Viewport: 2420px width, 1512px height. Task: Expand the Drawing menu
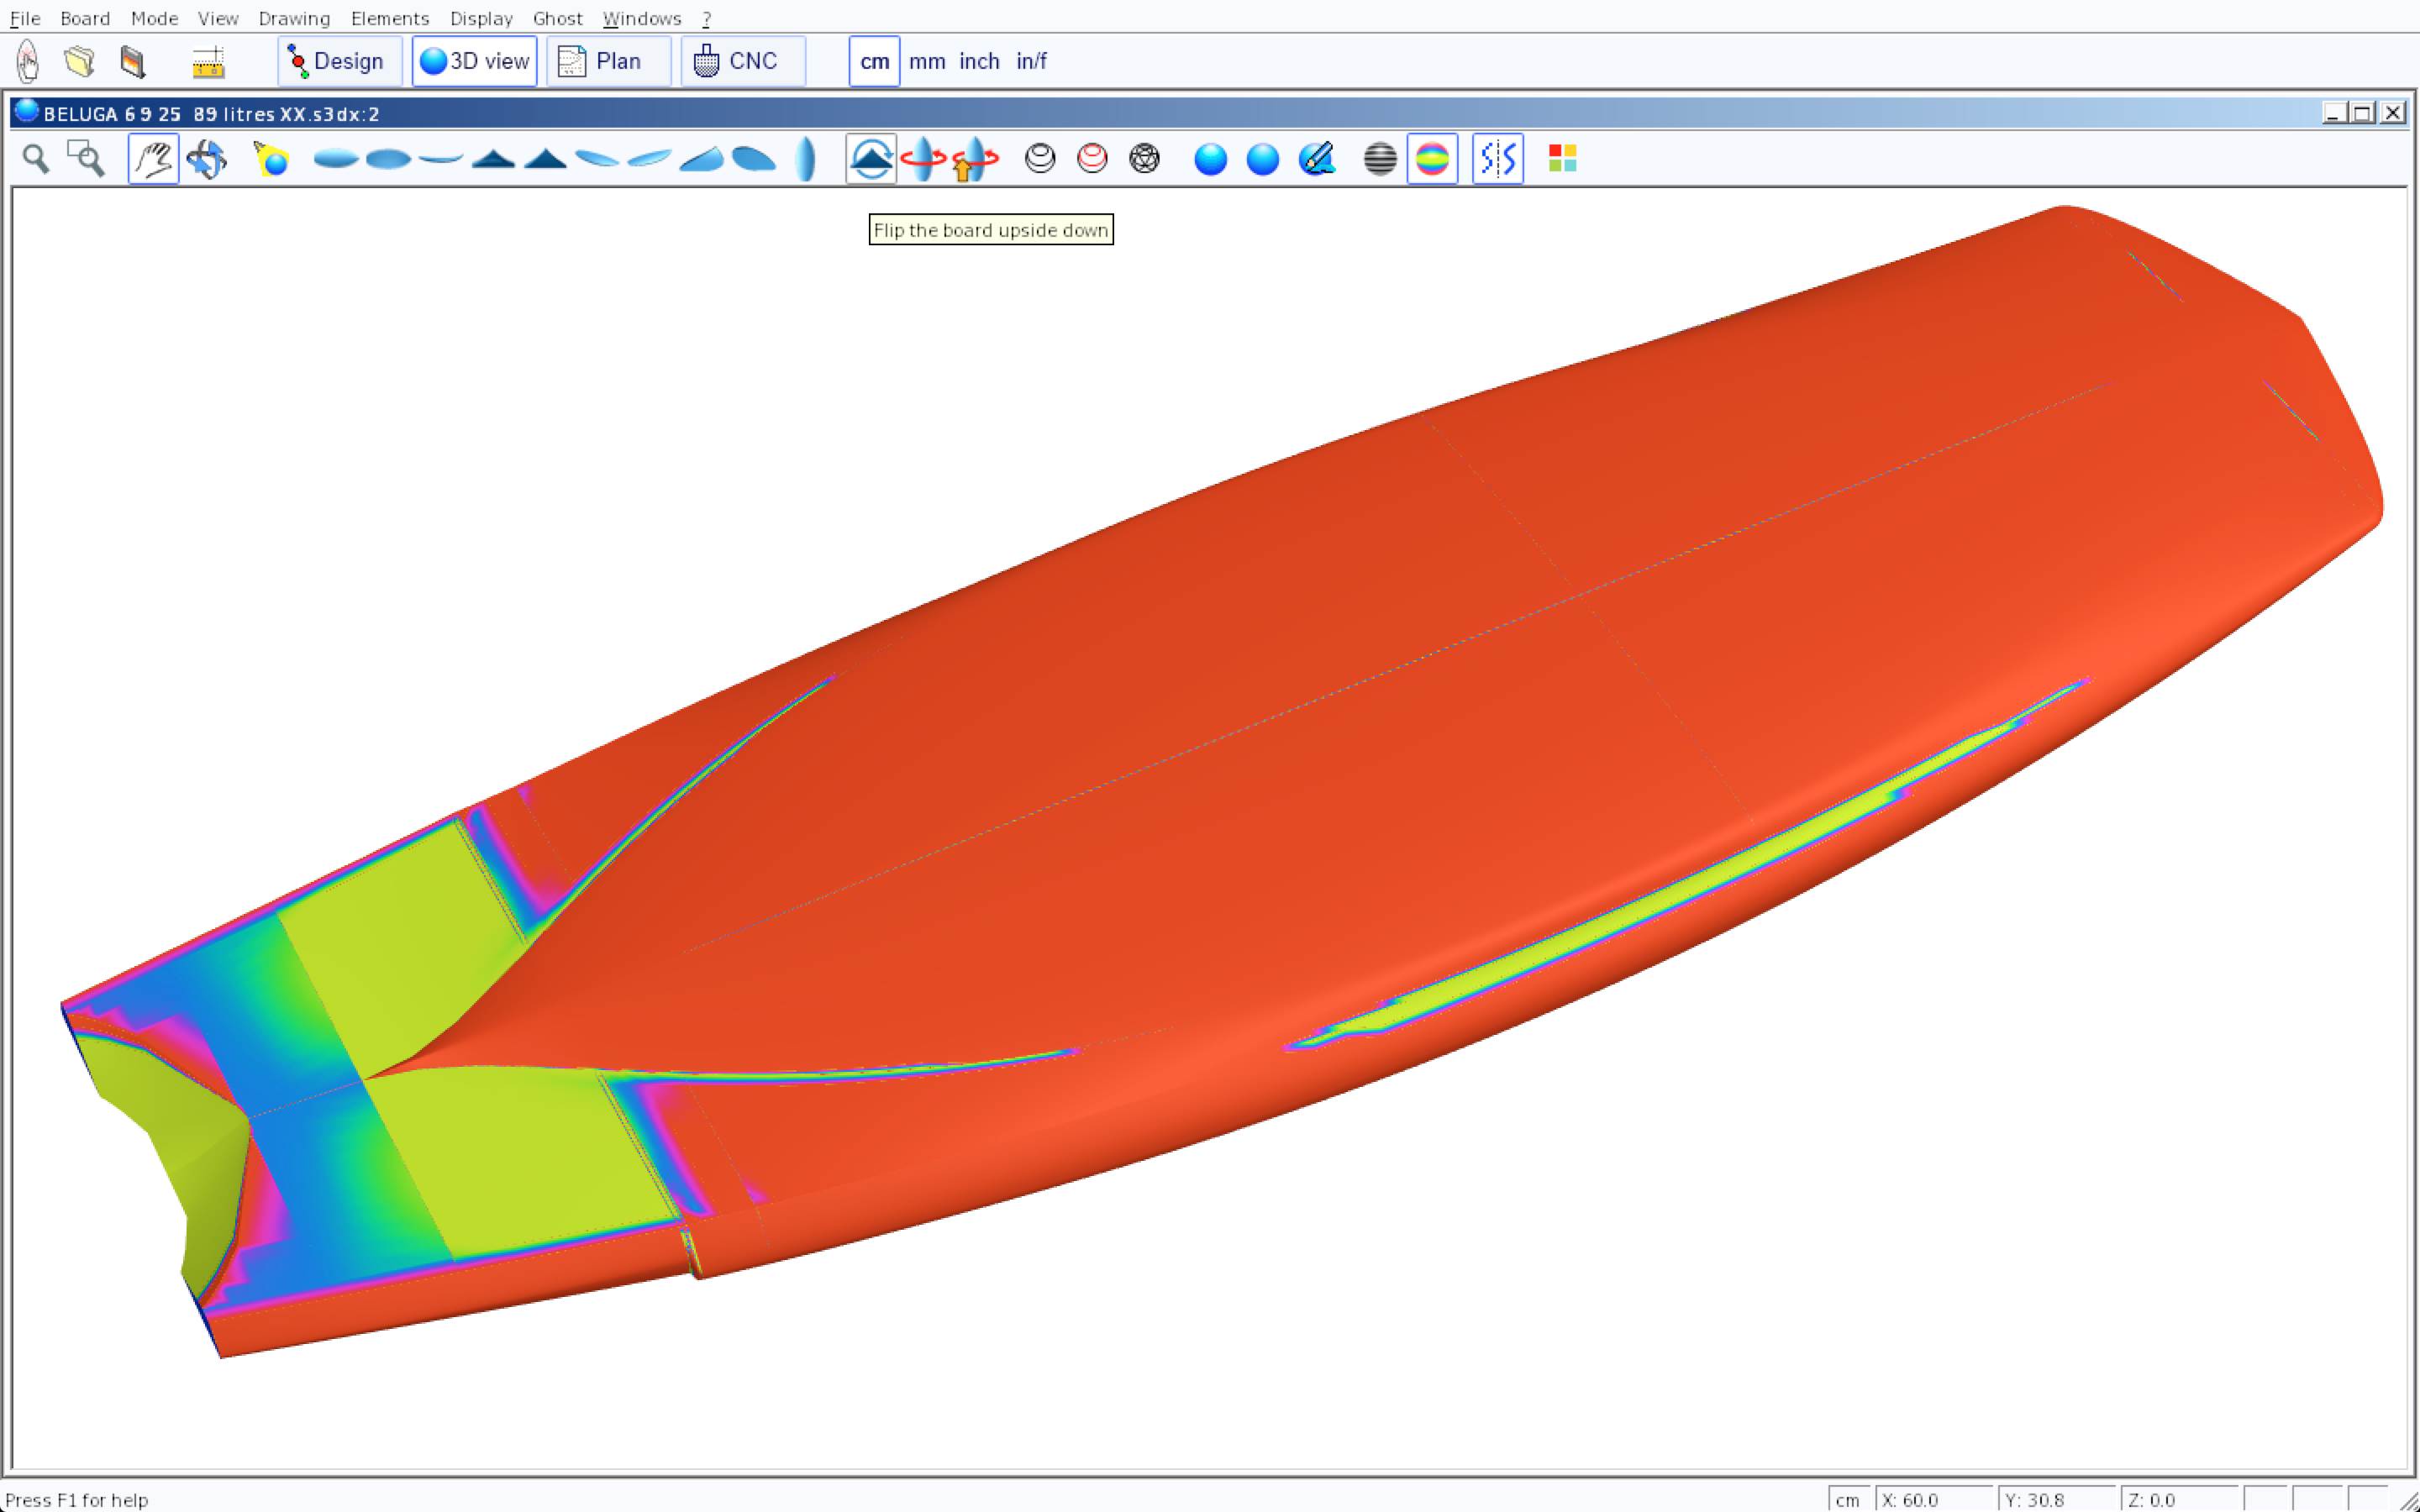pyautogui.click(x=293, y=18)
